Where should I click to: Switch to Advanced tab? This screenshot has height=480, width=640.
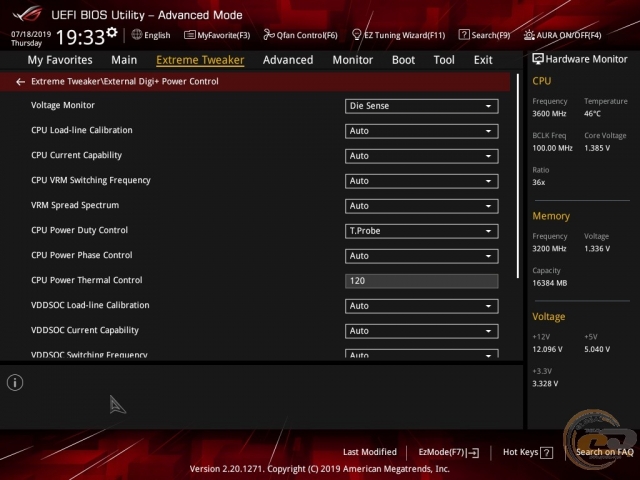(x=288, y=60)
